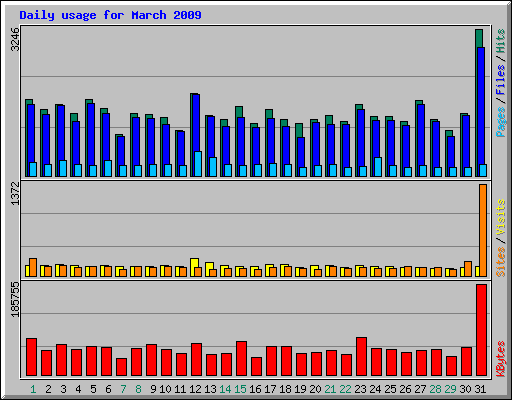The width and height of the screenshot is (512, 400).
Task: Click day 30 on the x-axis
Action: pyautogui.click(x=465, y=389)
